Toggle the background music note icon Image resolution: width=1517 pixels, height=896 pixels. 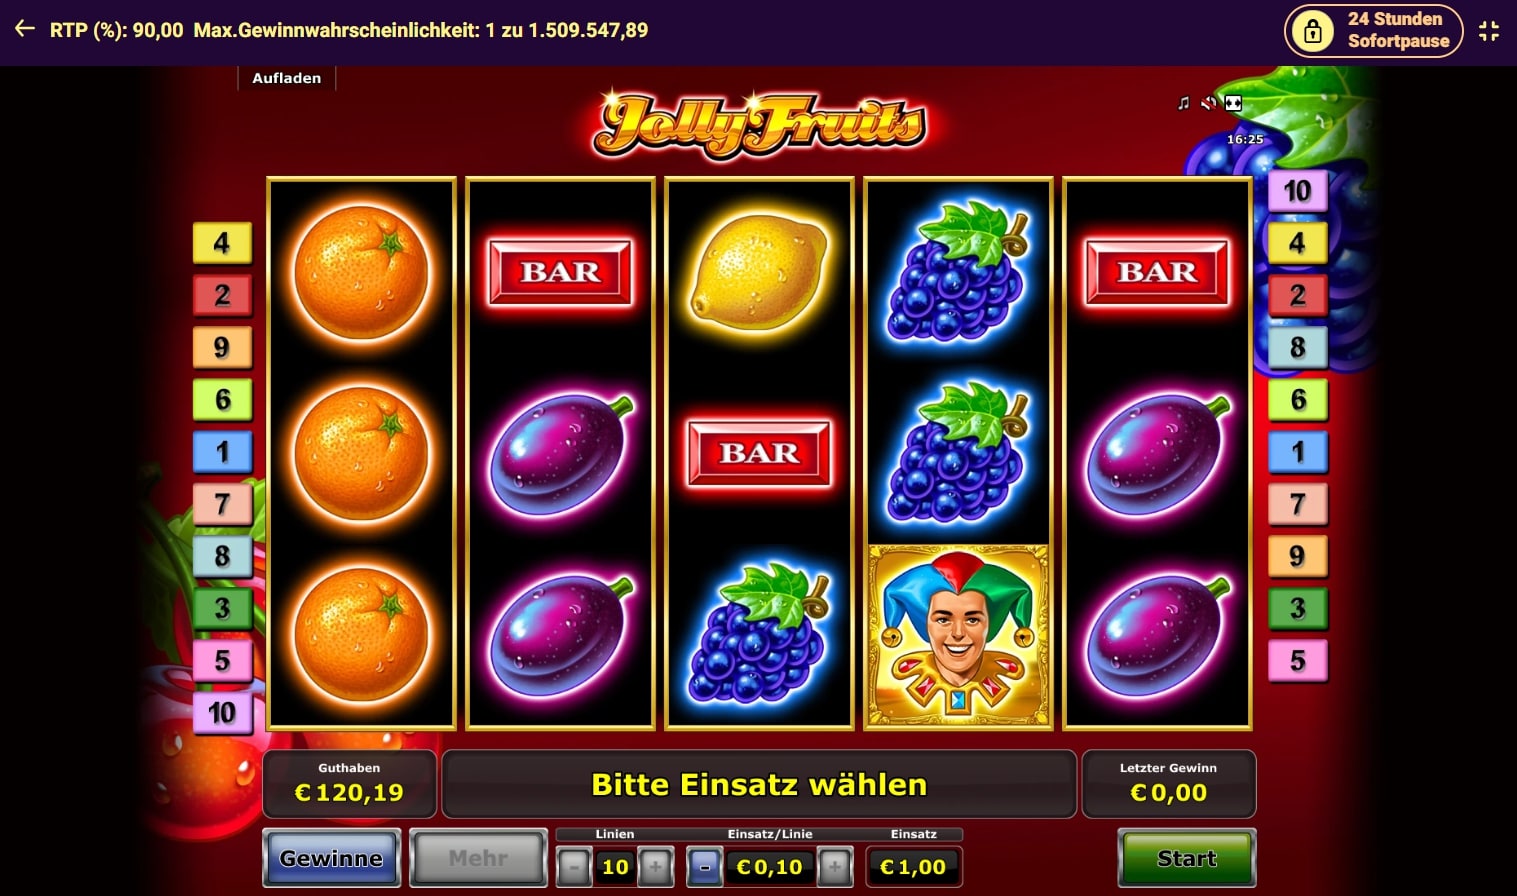[x=1184, y=103]
